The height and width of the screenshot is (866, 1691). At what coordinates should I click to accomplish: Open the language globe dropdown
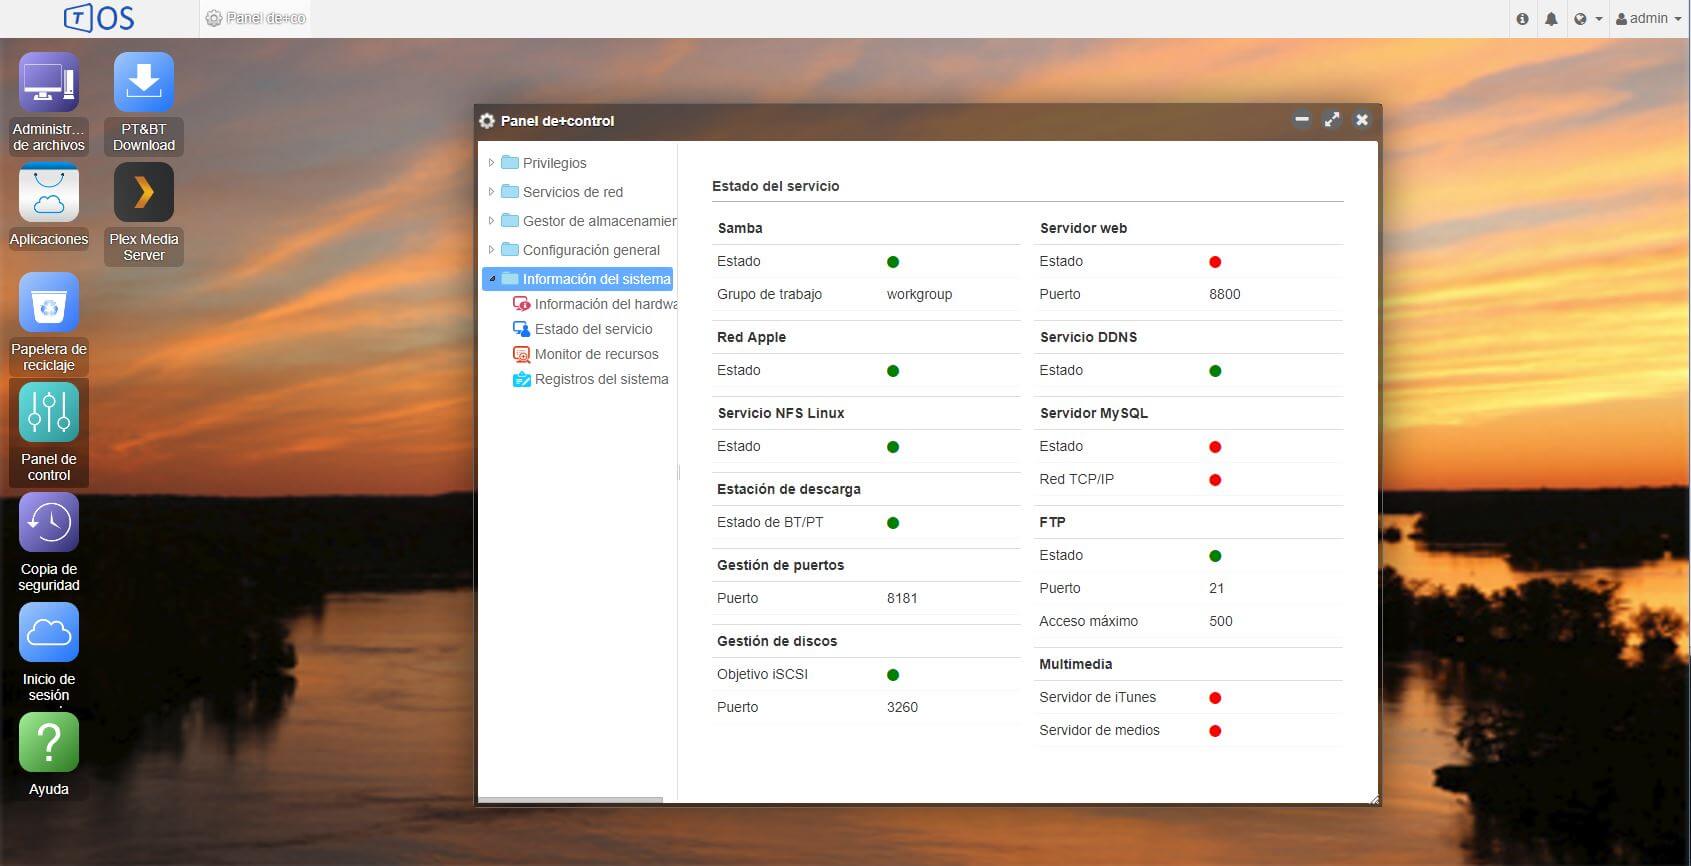coord(1587,19)
